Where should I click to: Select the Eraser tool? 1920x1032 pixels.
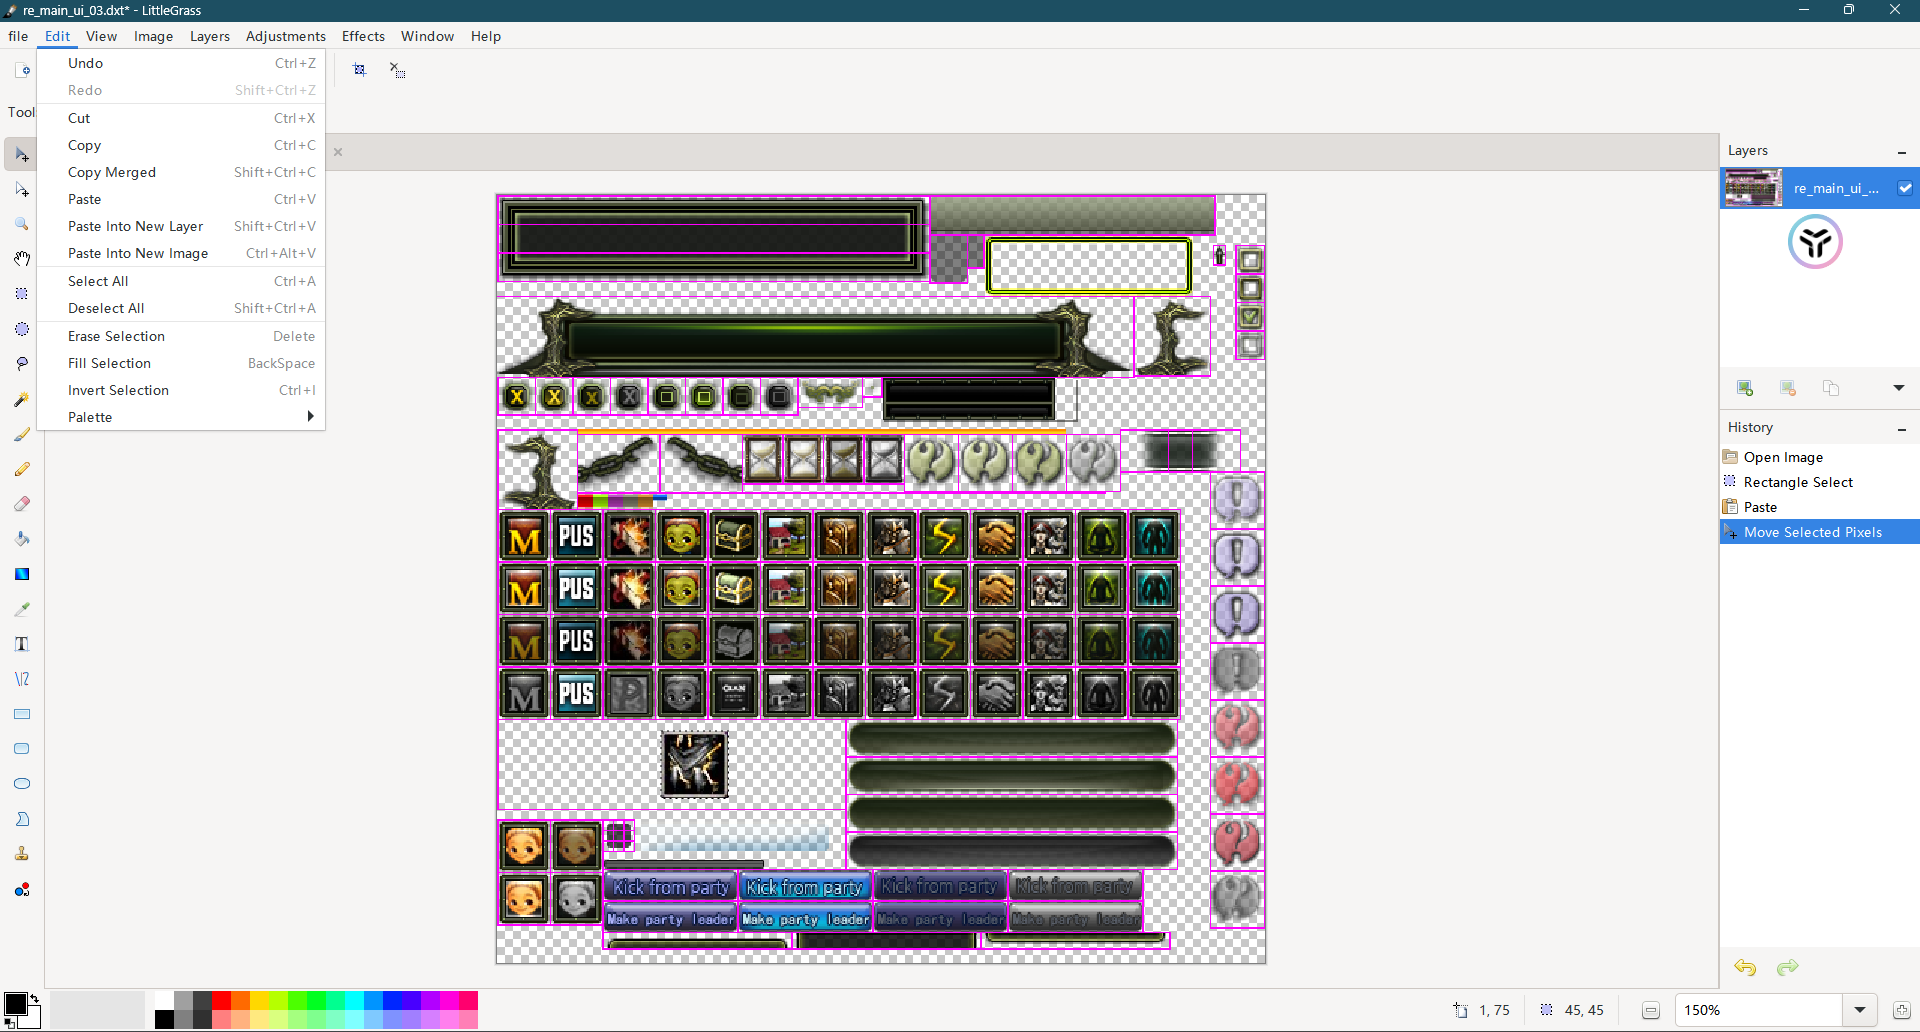pyautogui.click(x=22, y=504)
